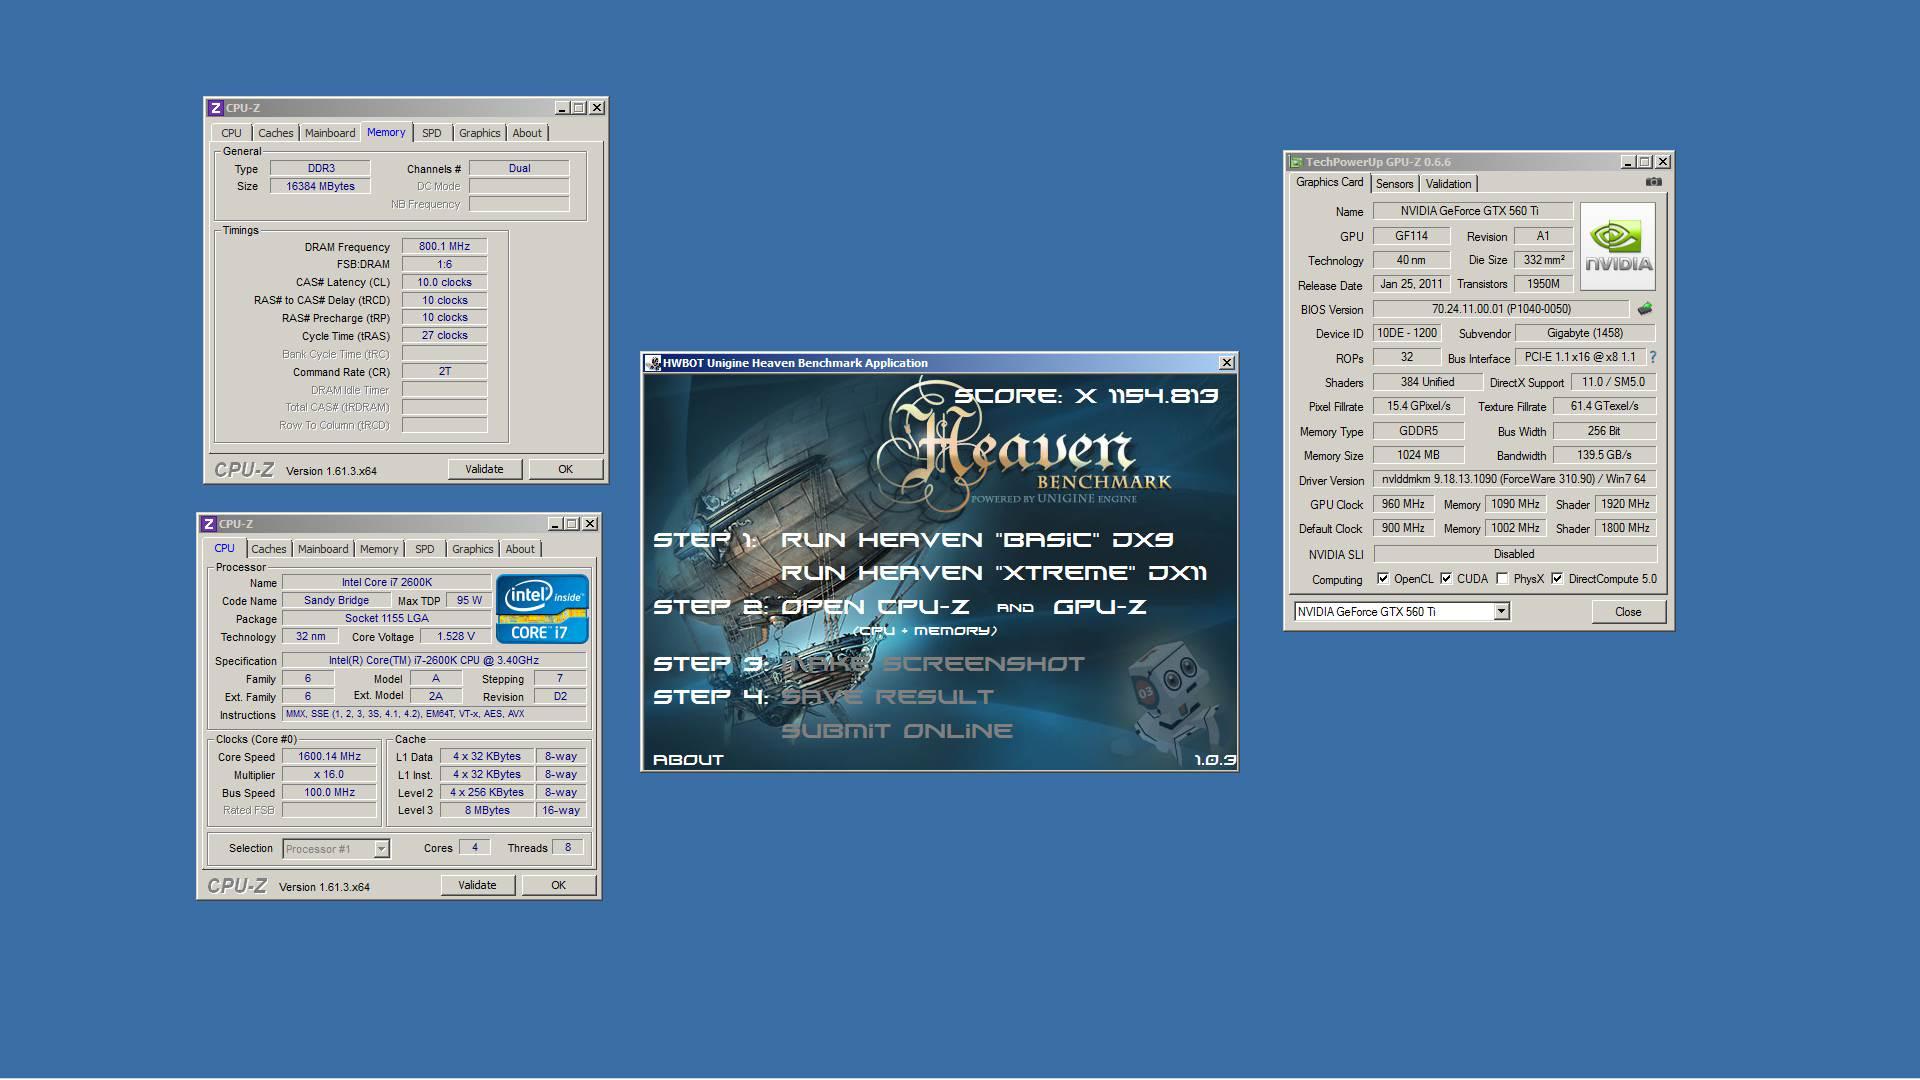This screenshot has height=1080, width=1920.
Task: Open the About tab in the top CPU-Z window
Action: 527,133
